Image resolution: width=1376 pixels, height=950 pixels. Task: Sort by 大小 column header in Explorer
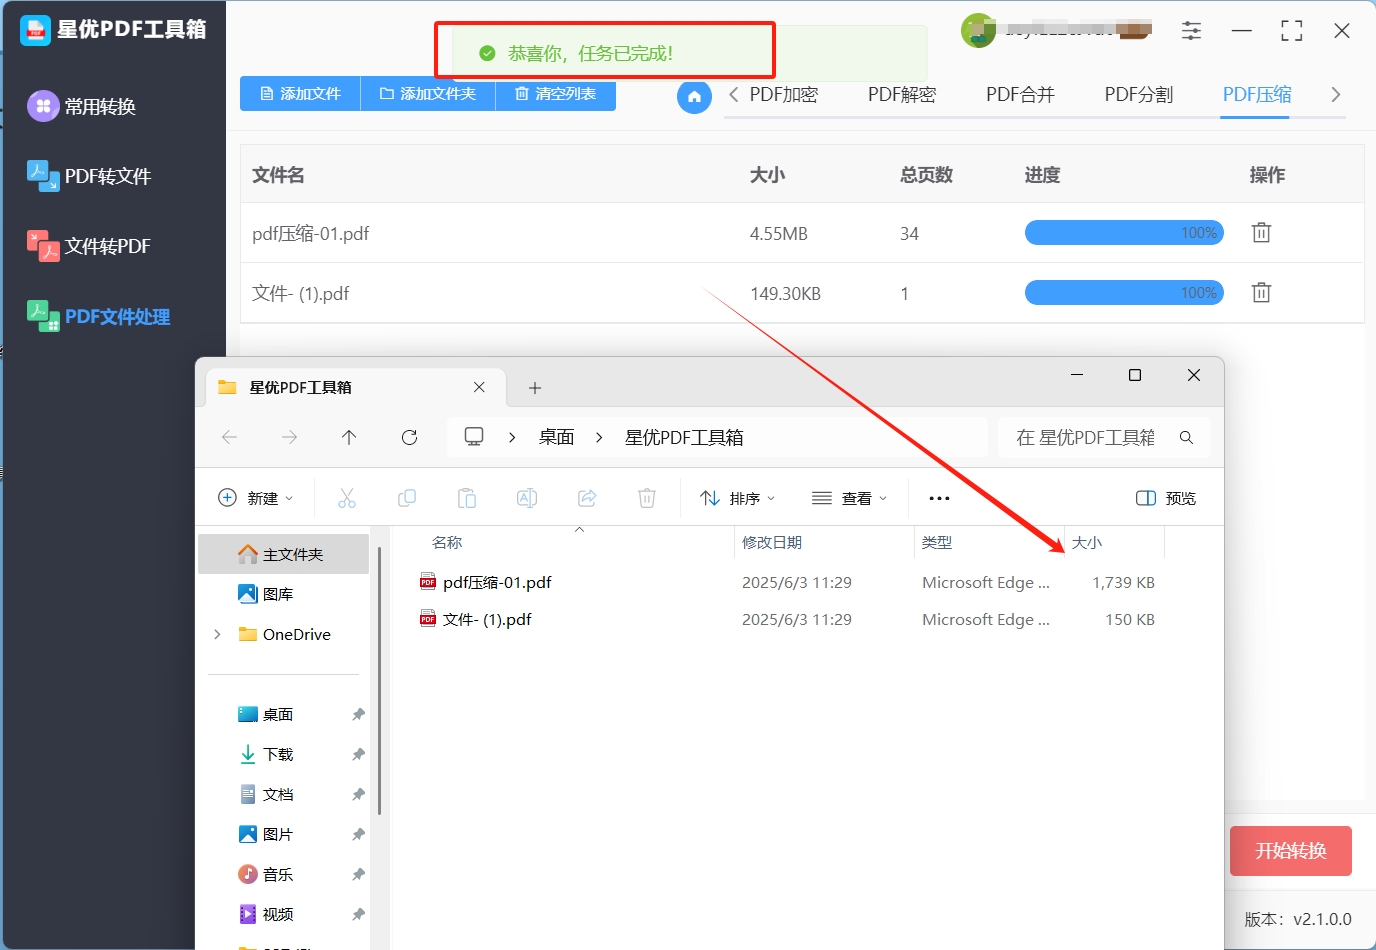click(x=1087, y=542)
